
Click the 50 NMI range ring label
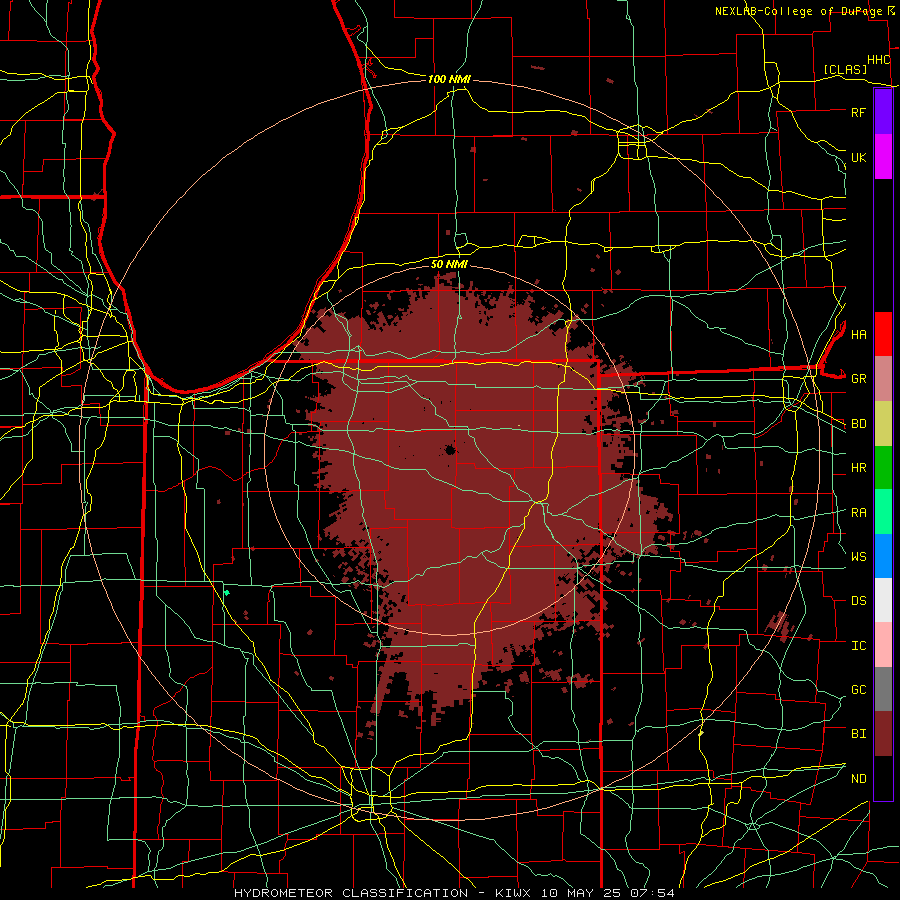pos(449,264)
